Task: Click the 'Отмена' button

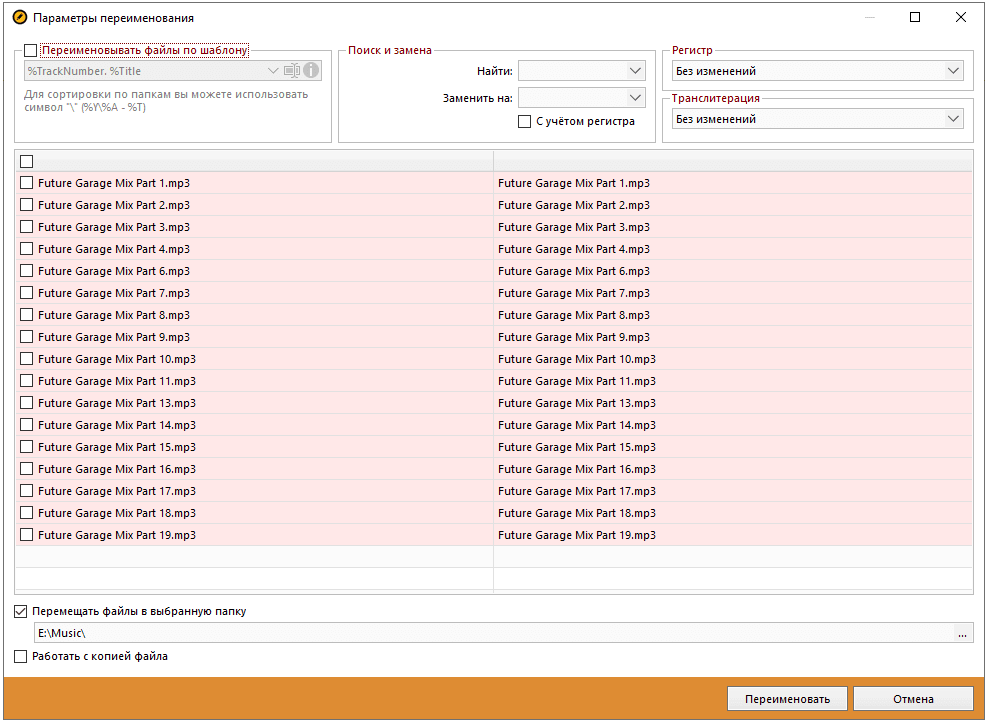Action: pos(913,698)
